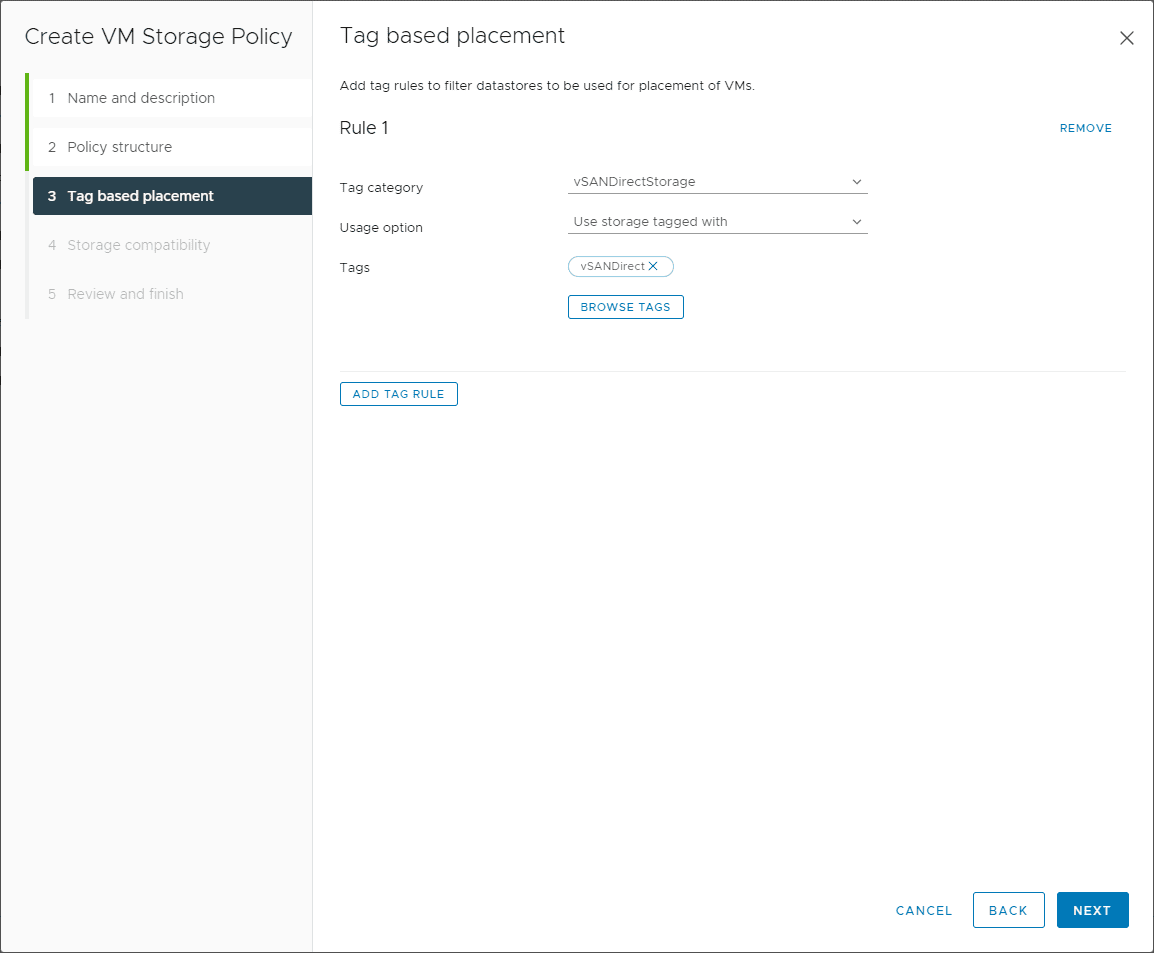The image size is (1154, 953).
Task: Click the X on the vSANDirect tag
Action: [653, 266]
